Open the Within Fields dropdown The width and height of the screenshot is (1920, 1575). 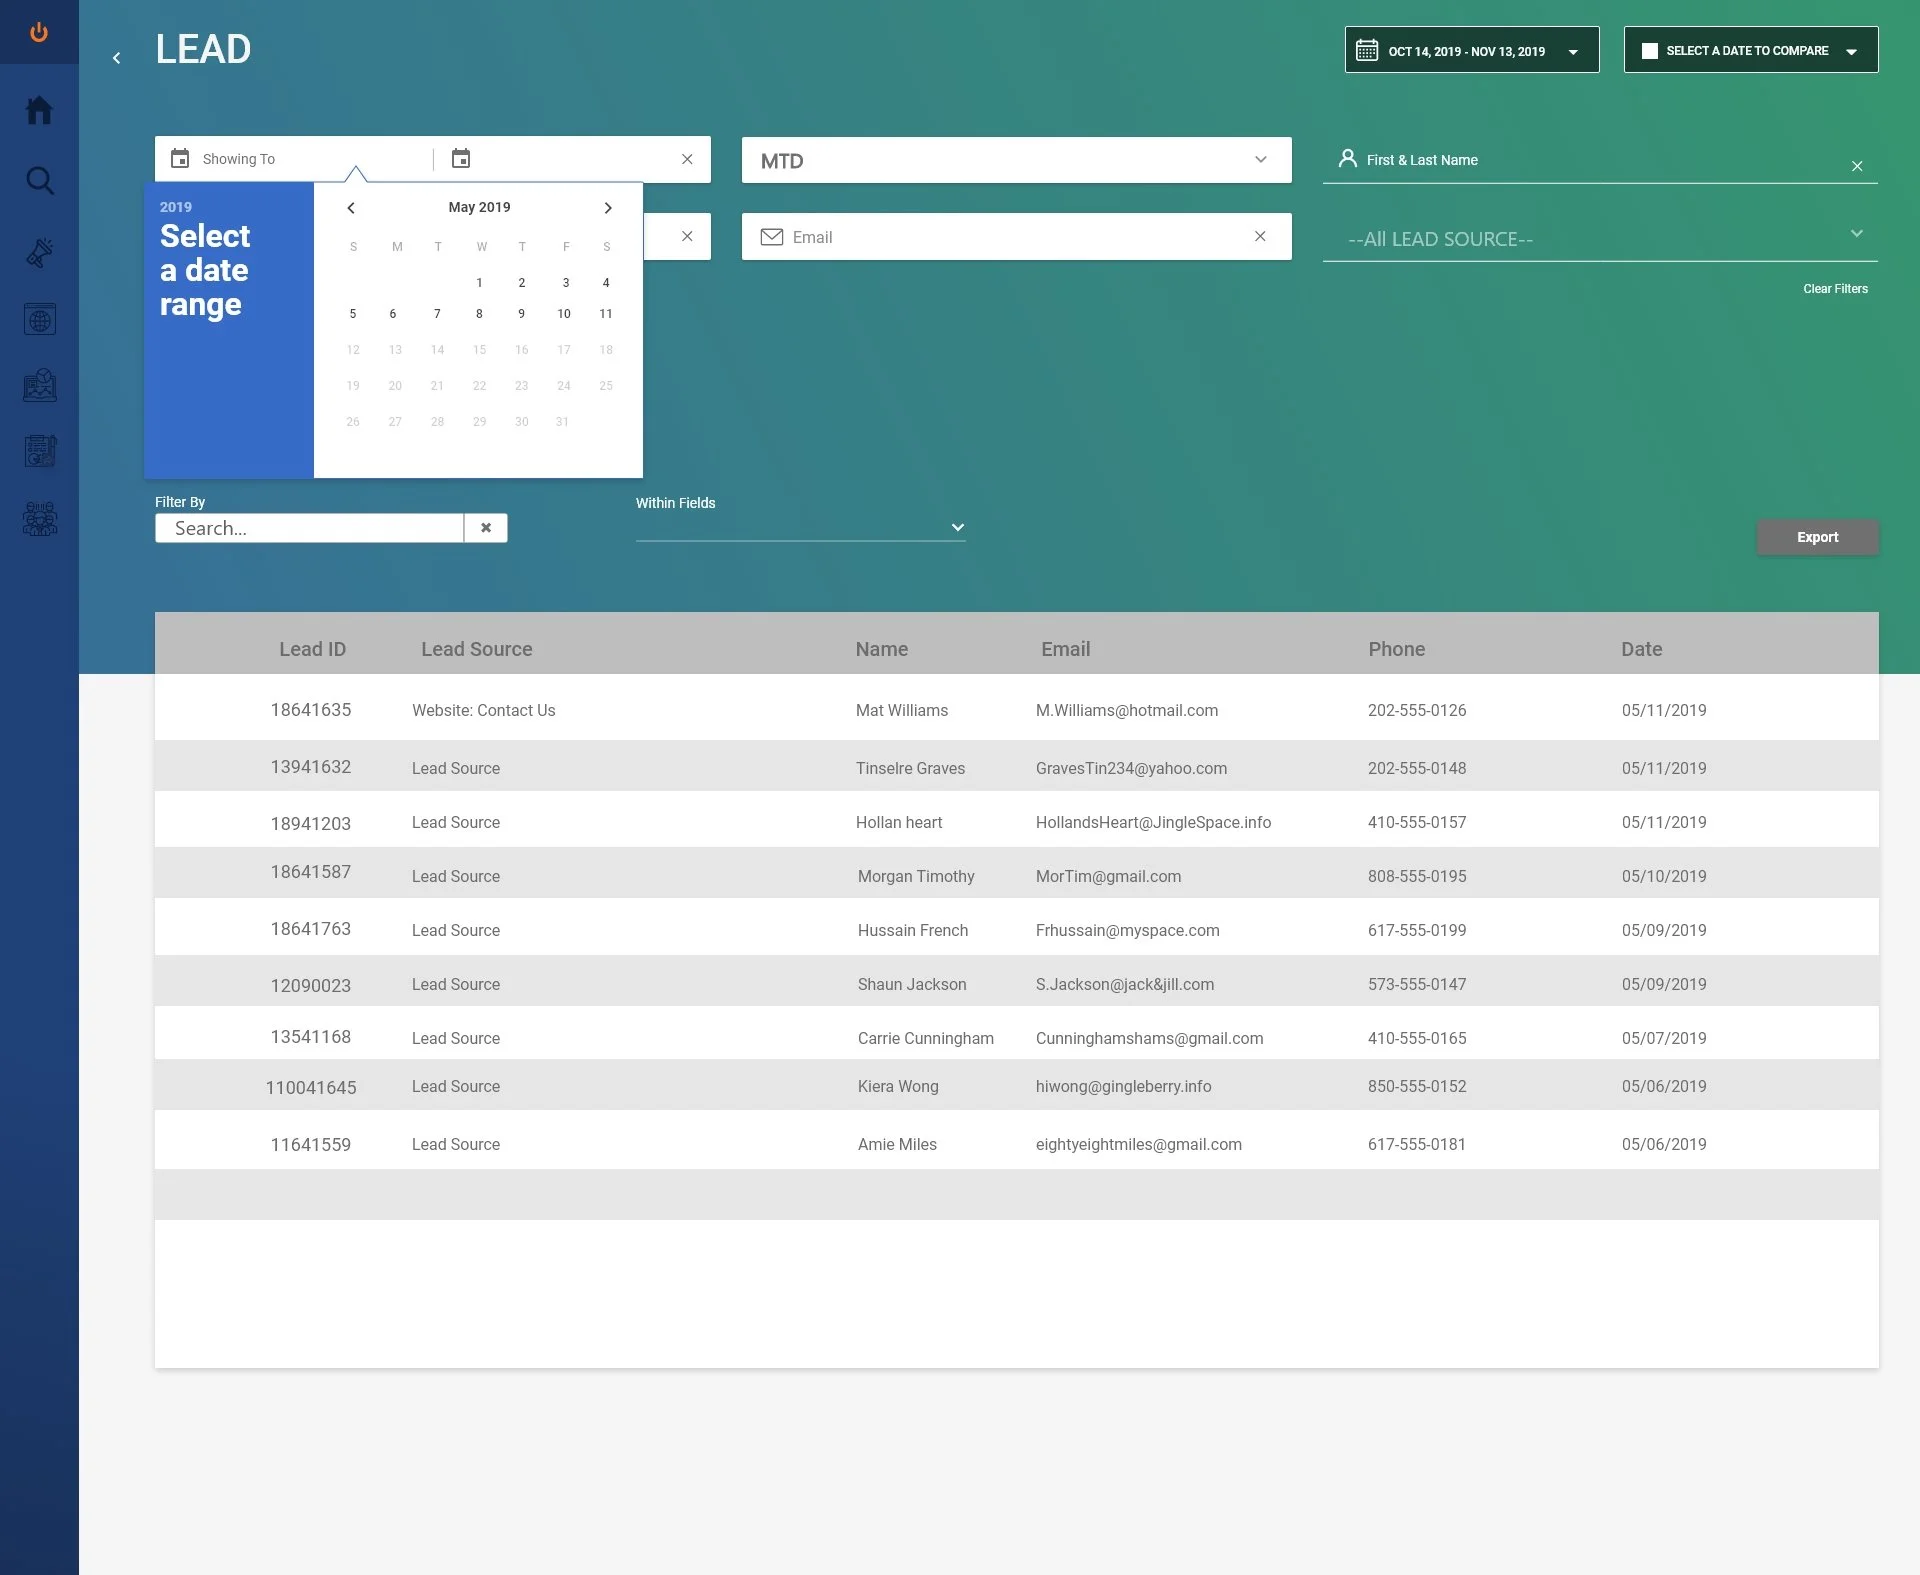[x=800, y=527]
